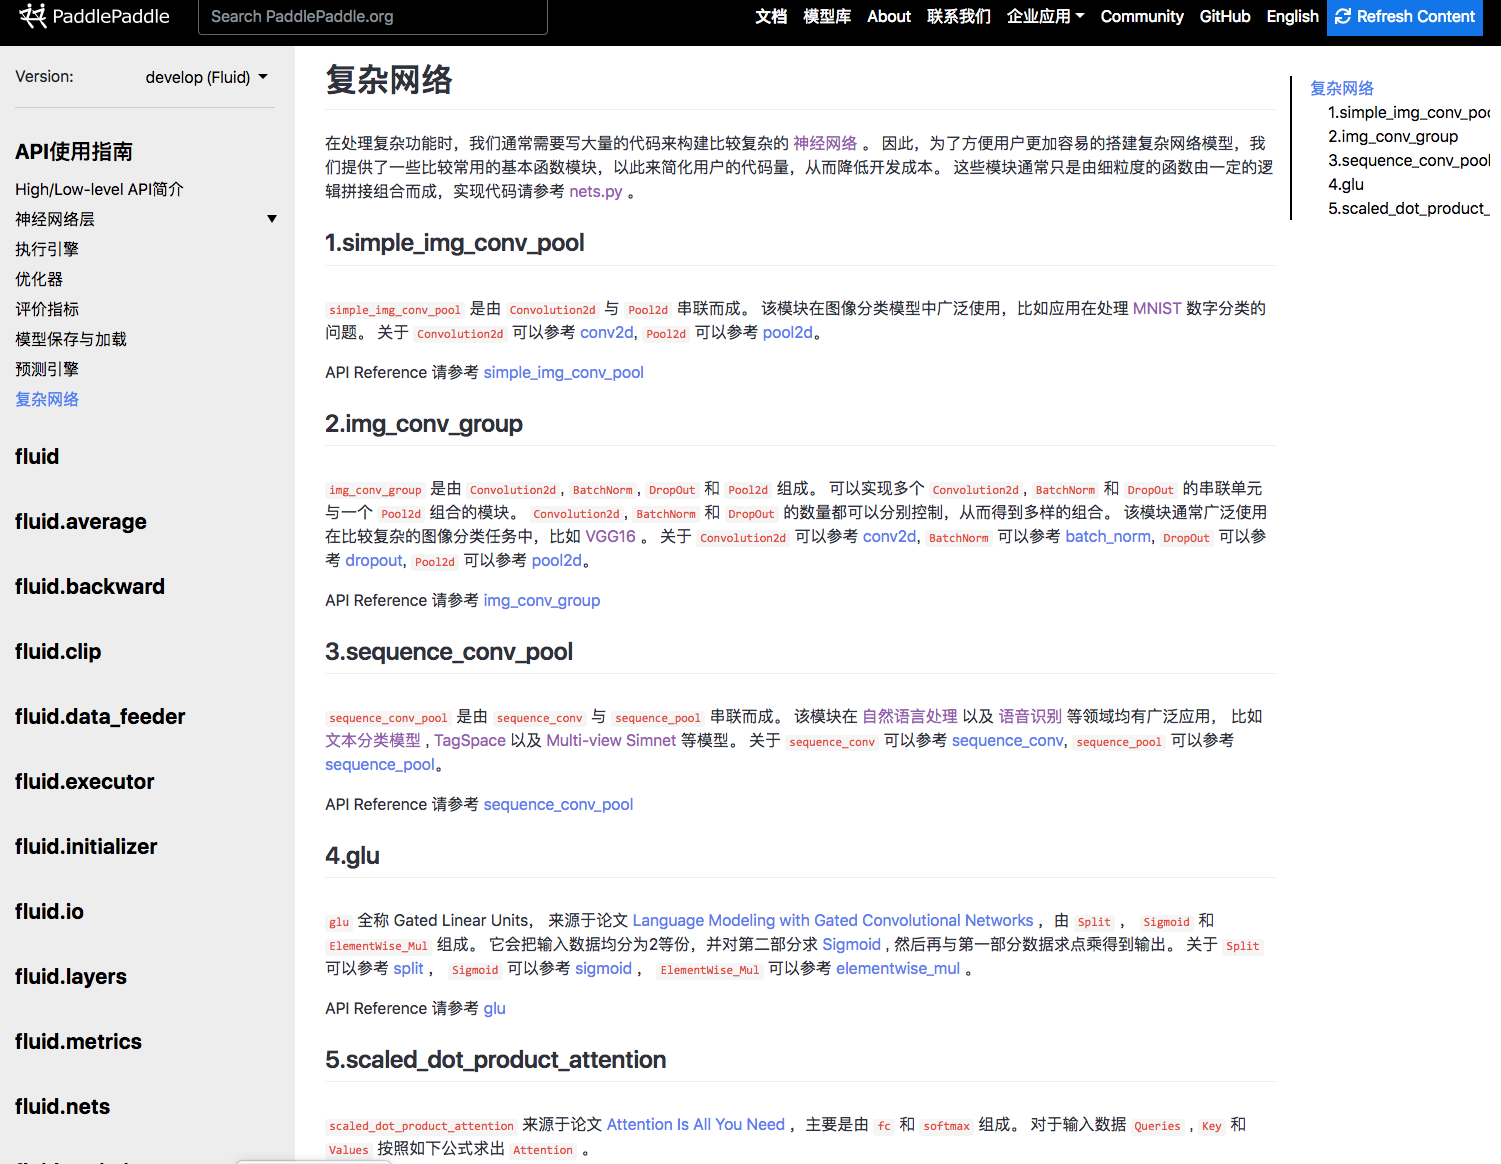1501x1164 pixels.
Task: Expand the 神经网络层 sidebar arrow
Action: click(272, 219)
